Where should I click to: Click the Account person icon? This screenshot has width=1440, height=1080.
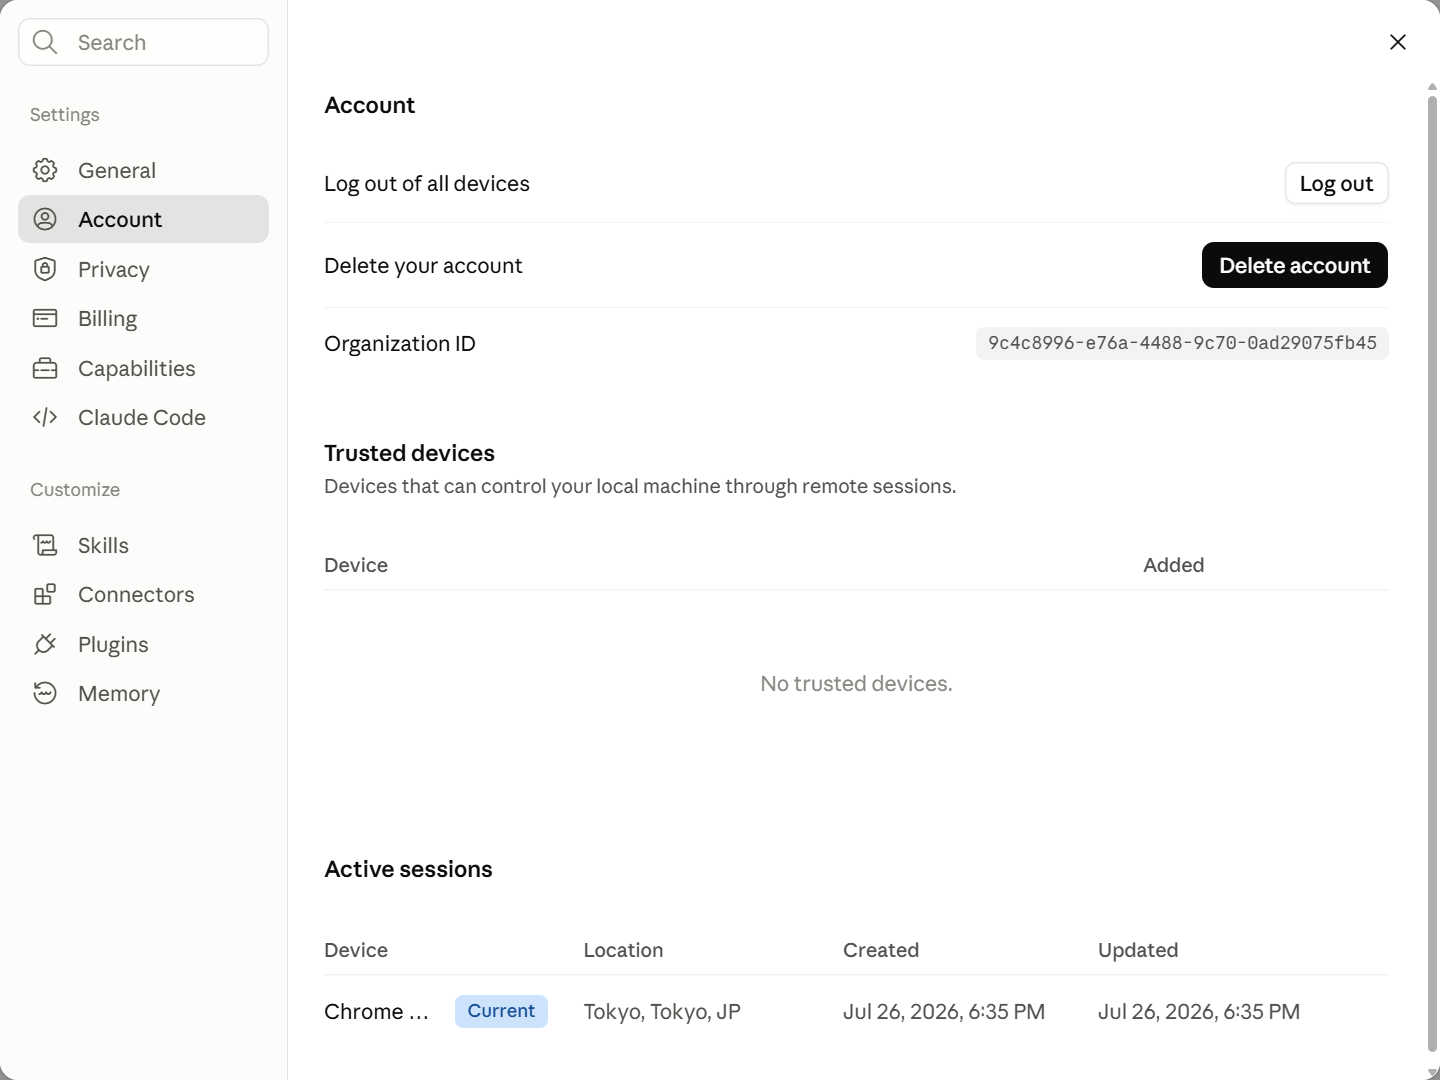tap(45, 219)
